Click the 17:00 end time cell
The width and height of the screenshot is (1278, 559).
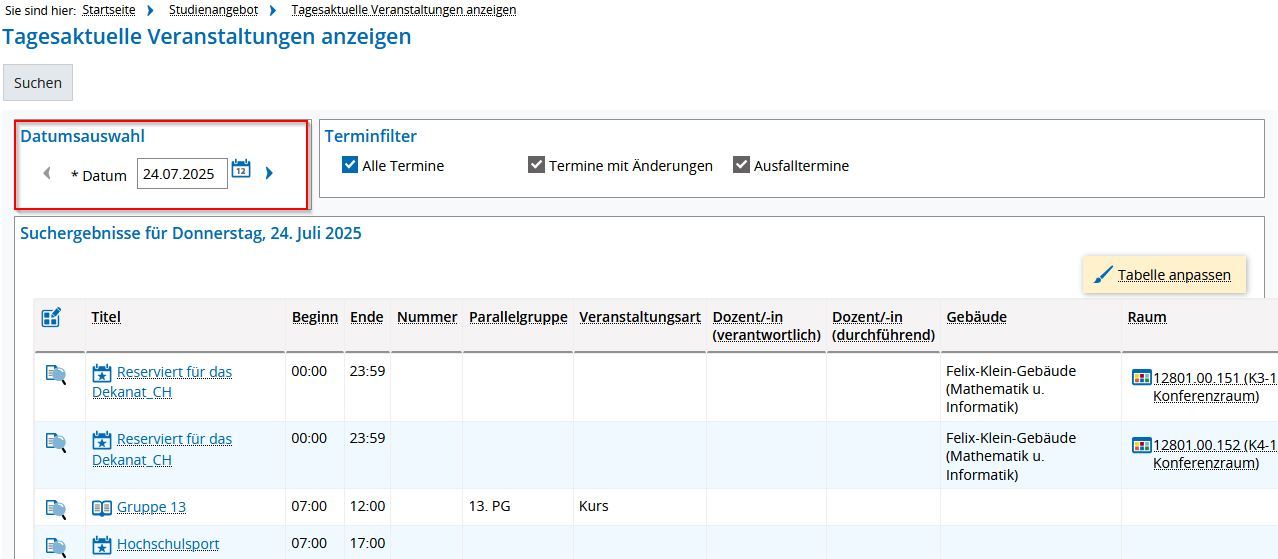pos(367,543)
